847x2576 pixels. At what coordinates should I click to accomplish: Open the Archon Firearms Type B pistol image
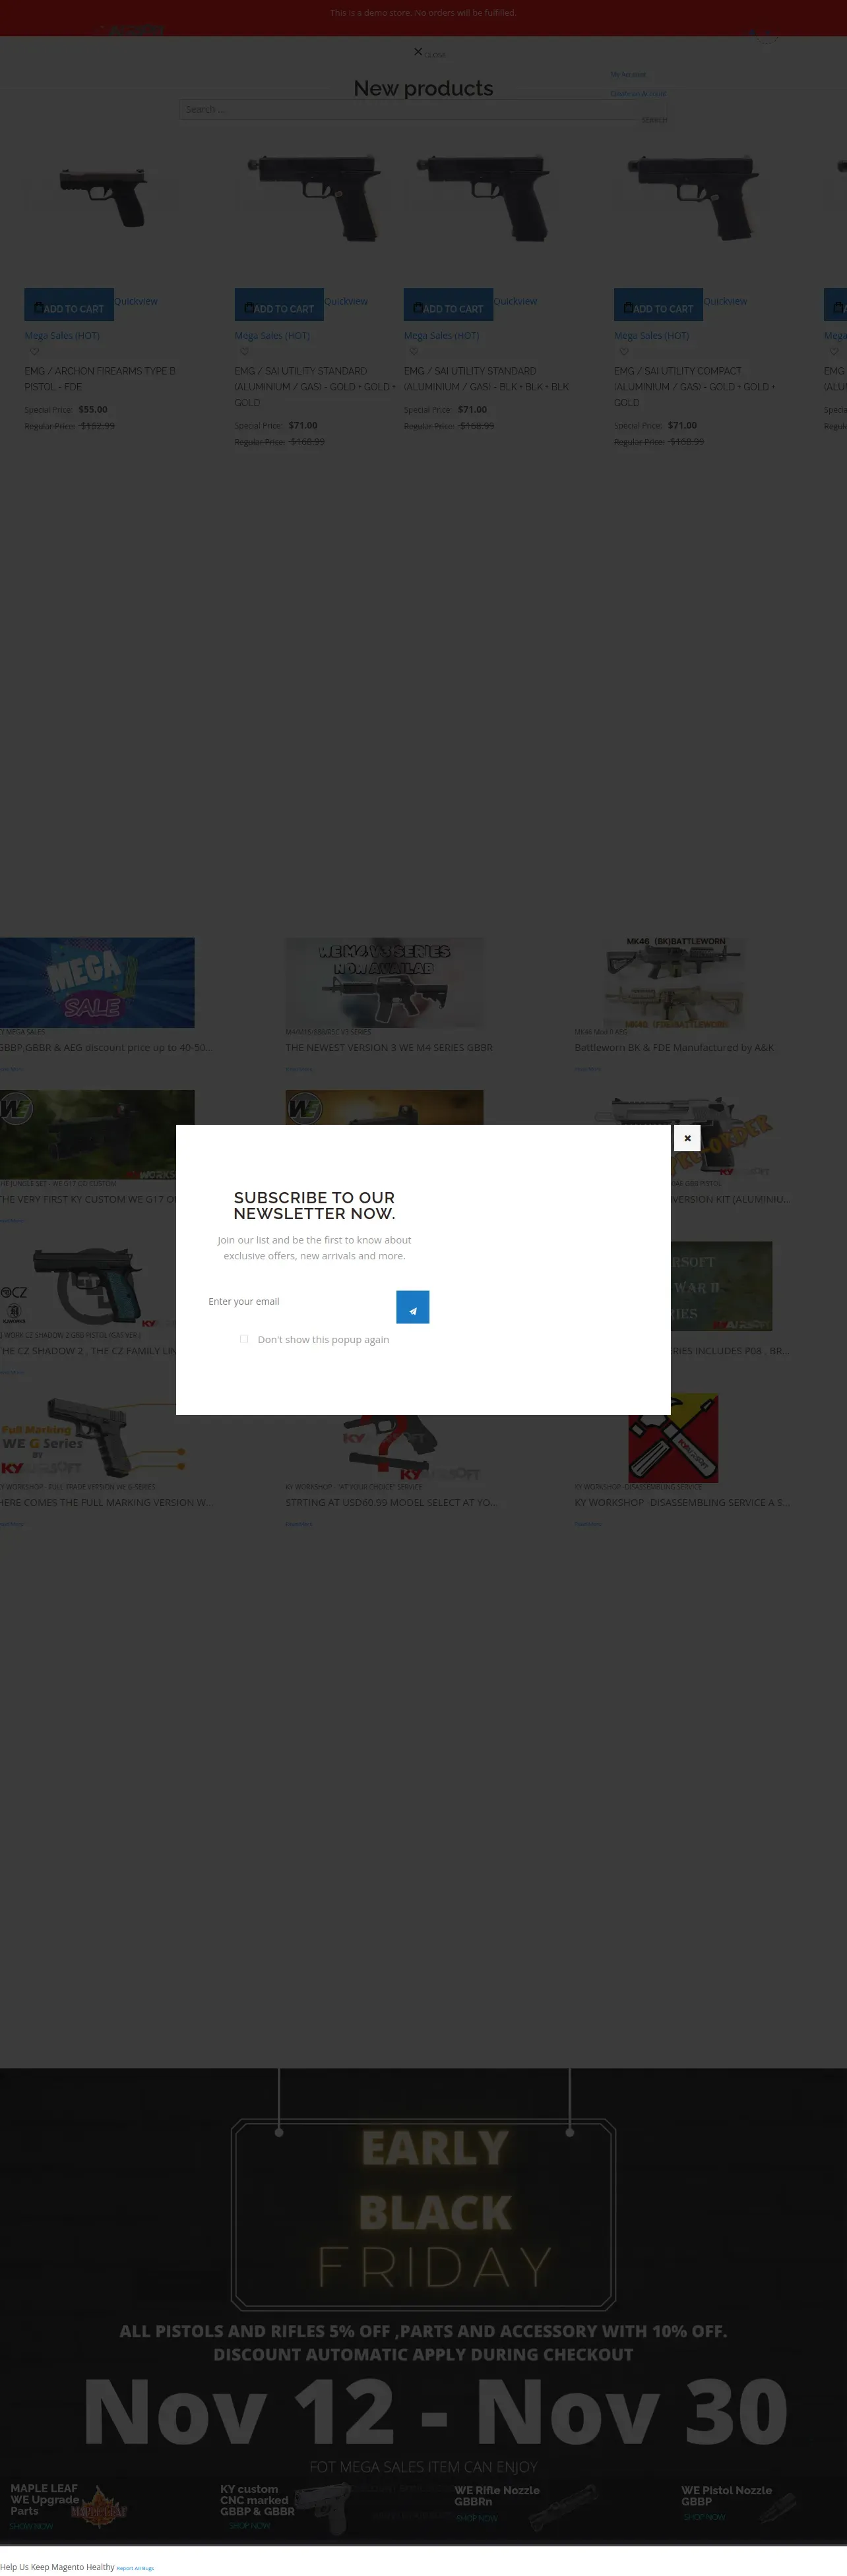pos(103,196)
